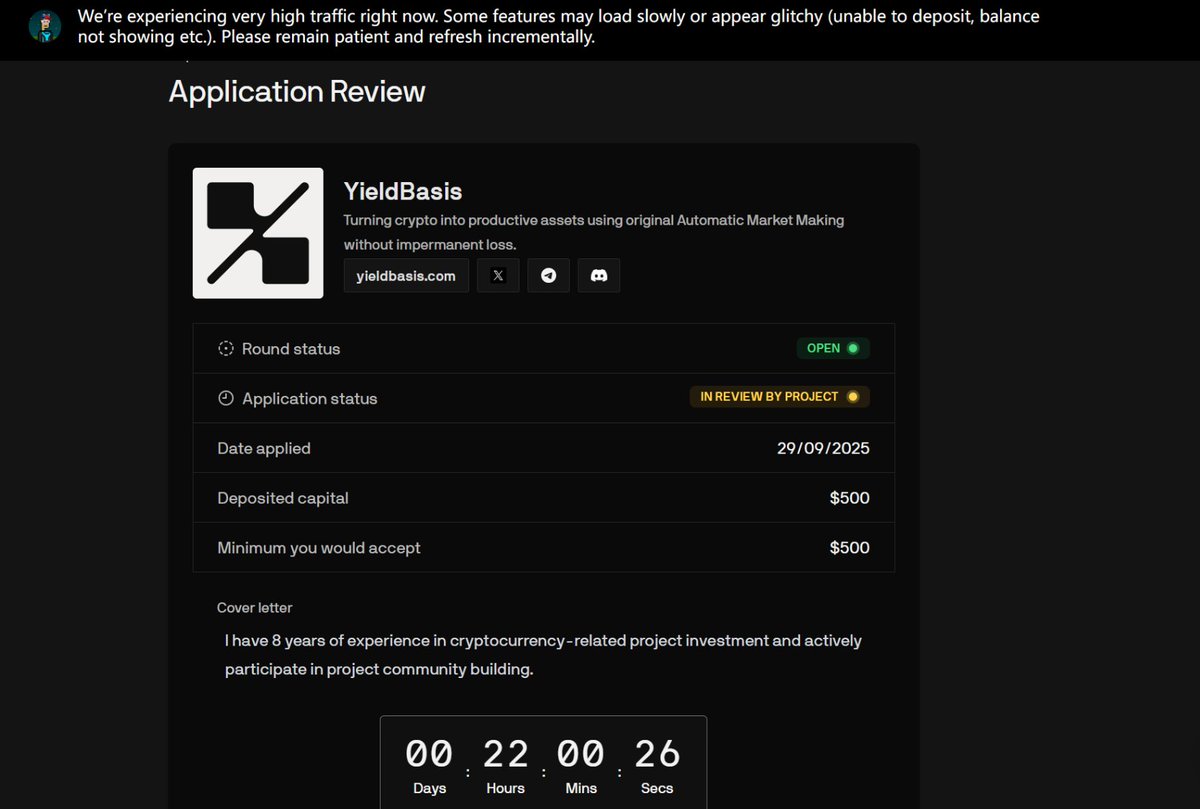
Task: Open the YieldBasis Telegram icon
Action: [x=548, y=276]
